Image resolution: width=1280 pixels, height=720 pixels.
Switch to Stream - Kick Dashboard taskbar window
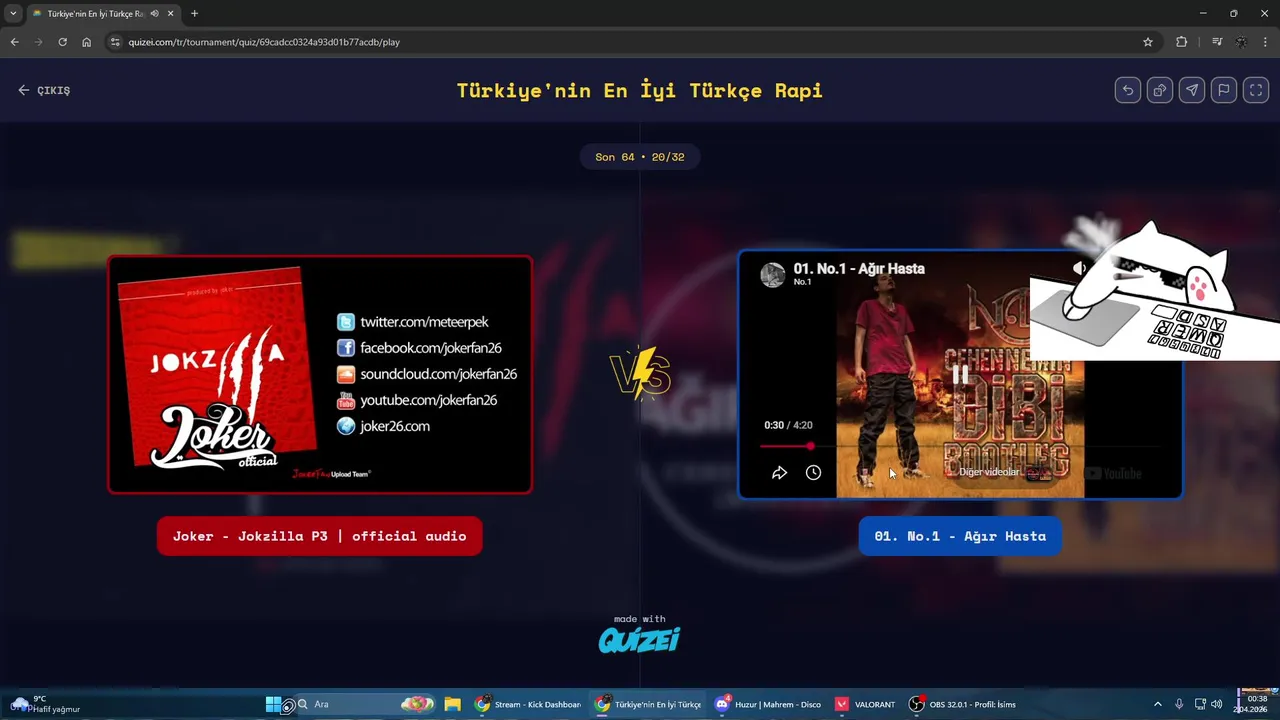[x=527, y=704]
